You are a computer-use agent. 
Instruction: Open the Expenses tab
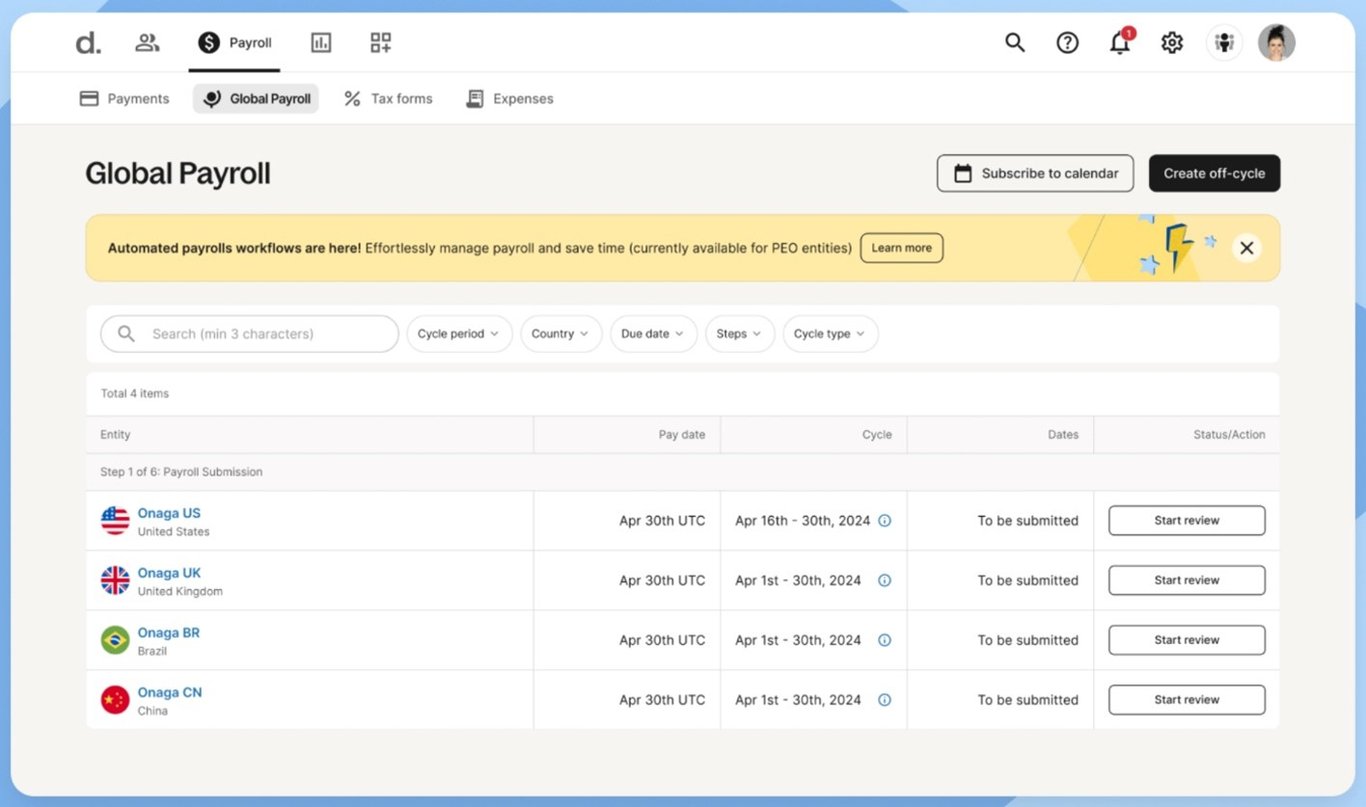pyautogui.click(x=509, y=98)
